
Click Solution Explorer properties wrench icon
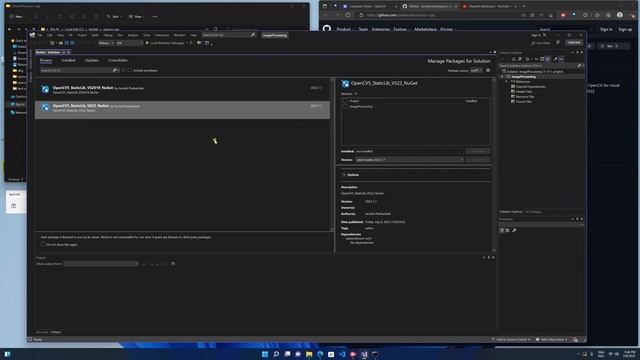(x=555, y=59)
